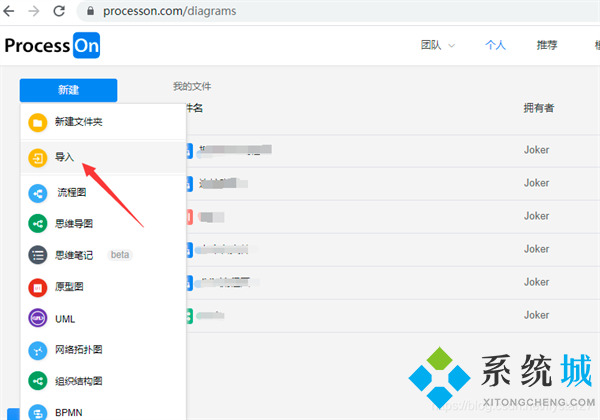
Task: Click the browser forward arrow
Action: coord(34,11)
